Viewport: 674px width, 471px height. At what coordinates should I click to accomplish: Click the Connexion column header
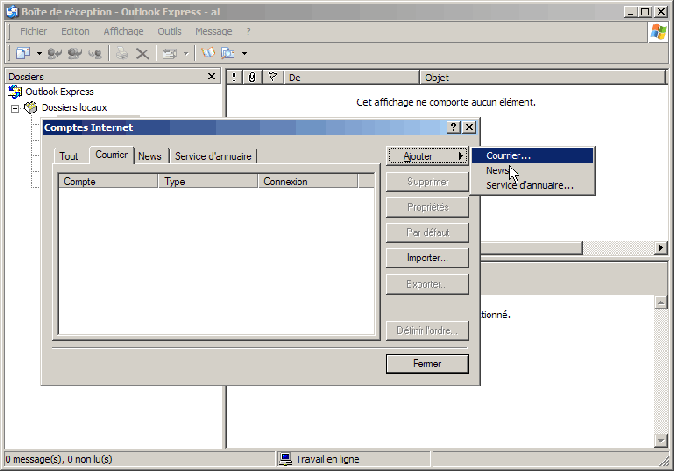308,181
